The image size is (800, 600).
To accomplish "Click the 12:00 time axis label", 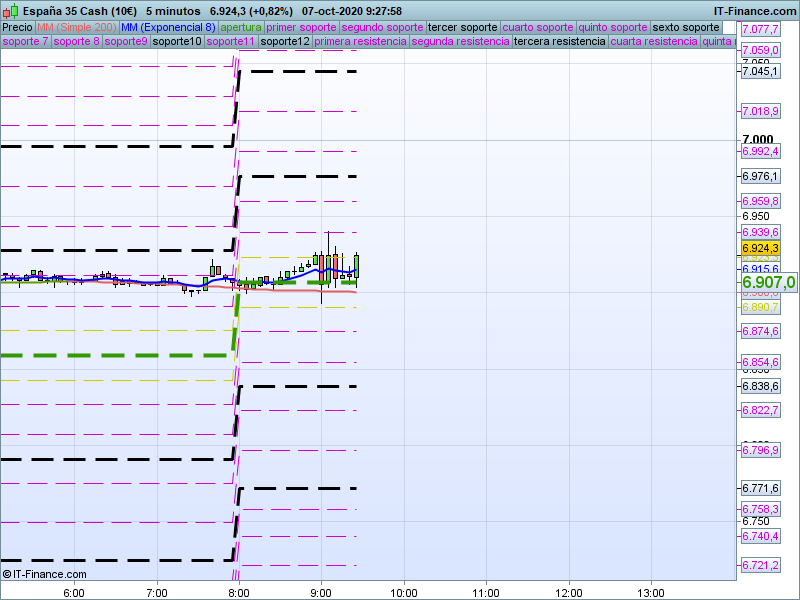I will point(569,593).
